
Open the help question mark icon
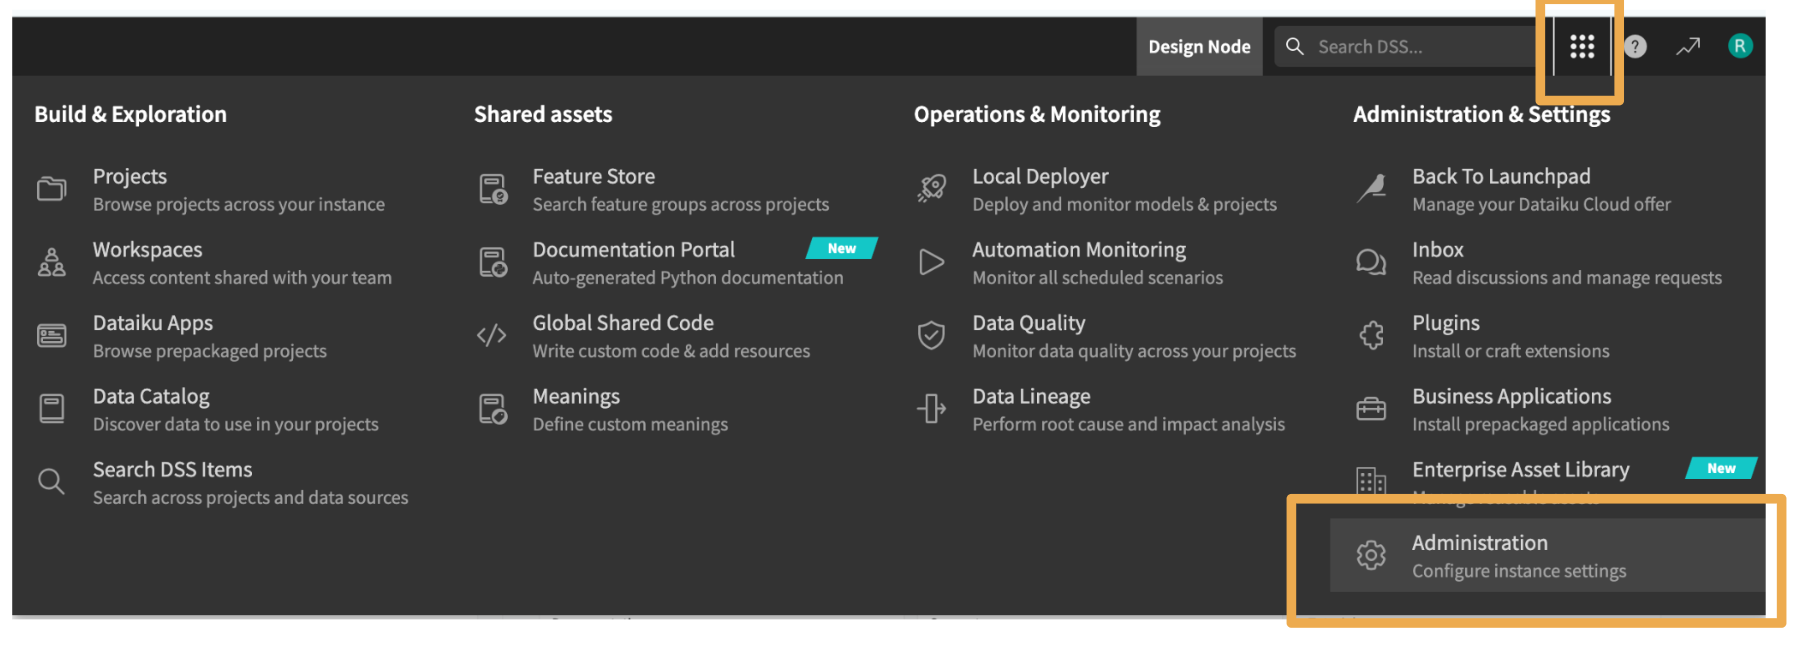pos(1635,46)
